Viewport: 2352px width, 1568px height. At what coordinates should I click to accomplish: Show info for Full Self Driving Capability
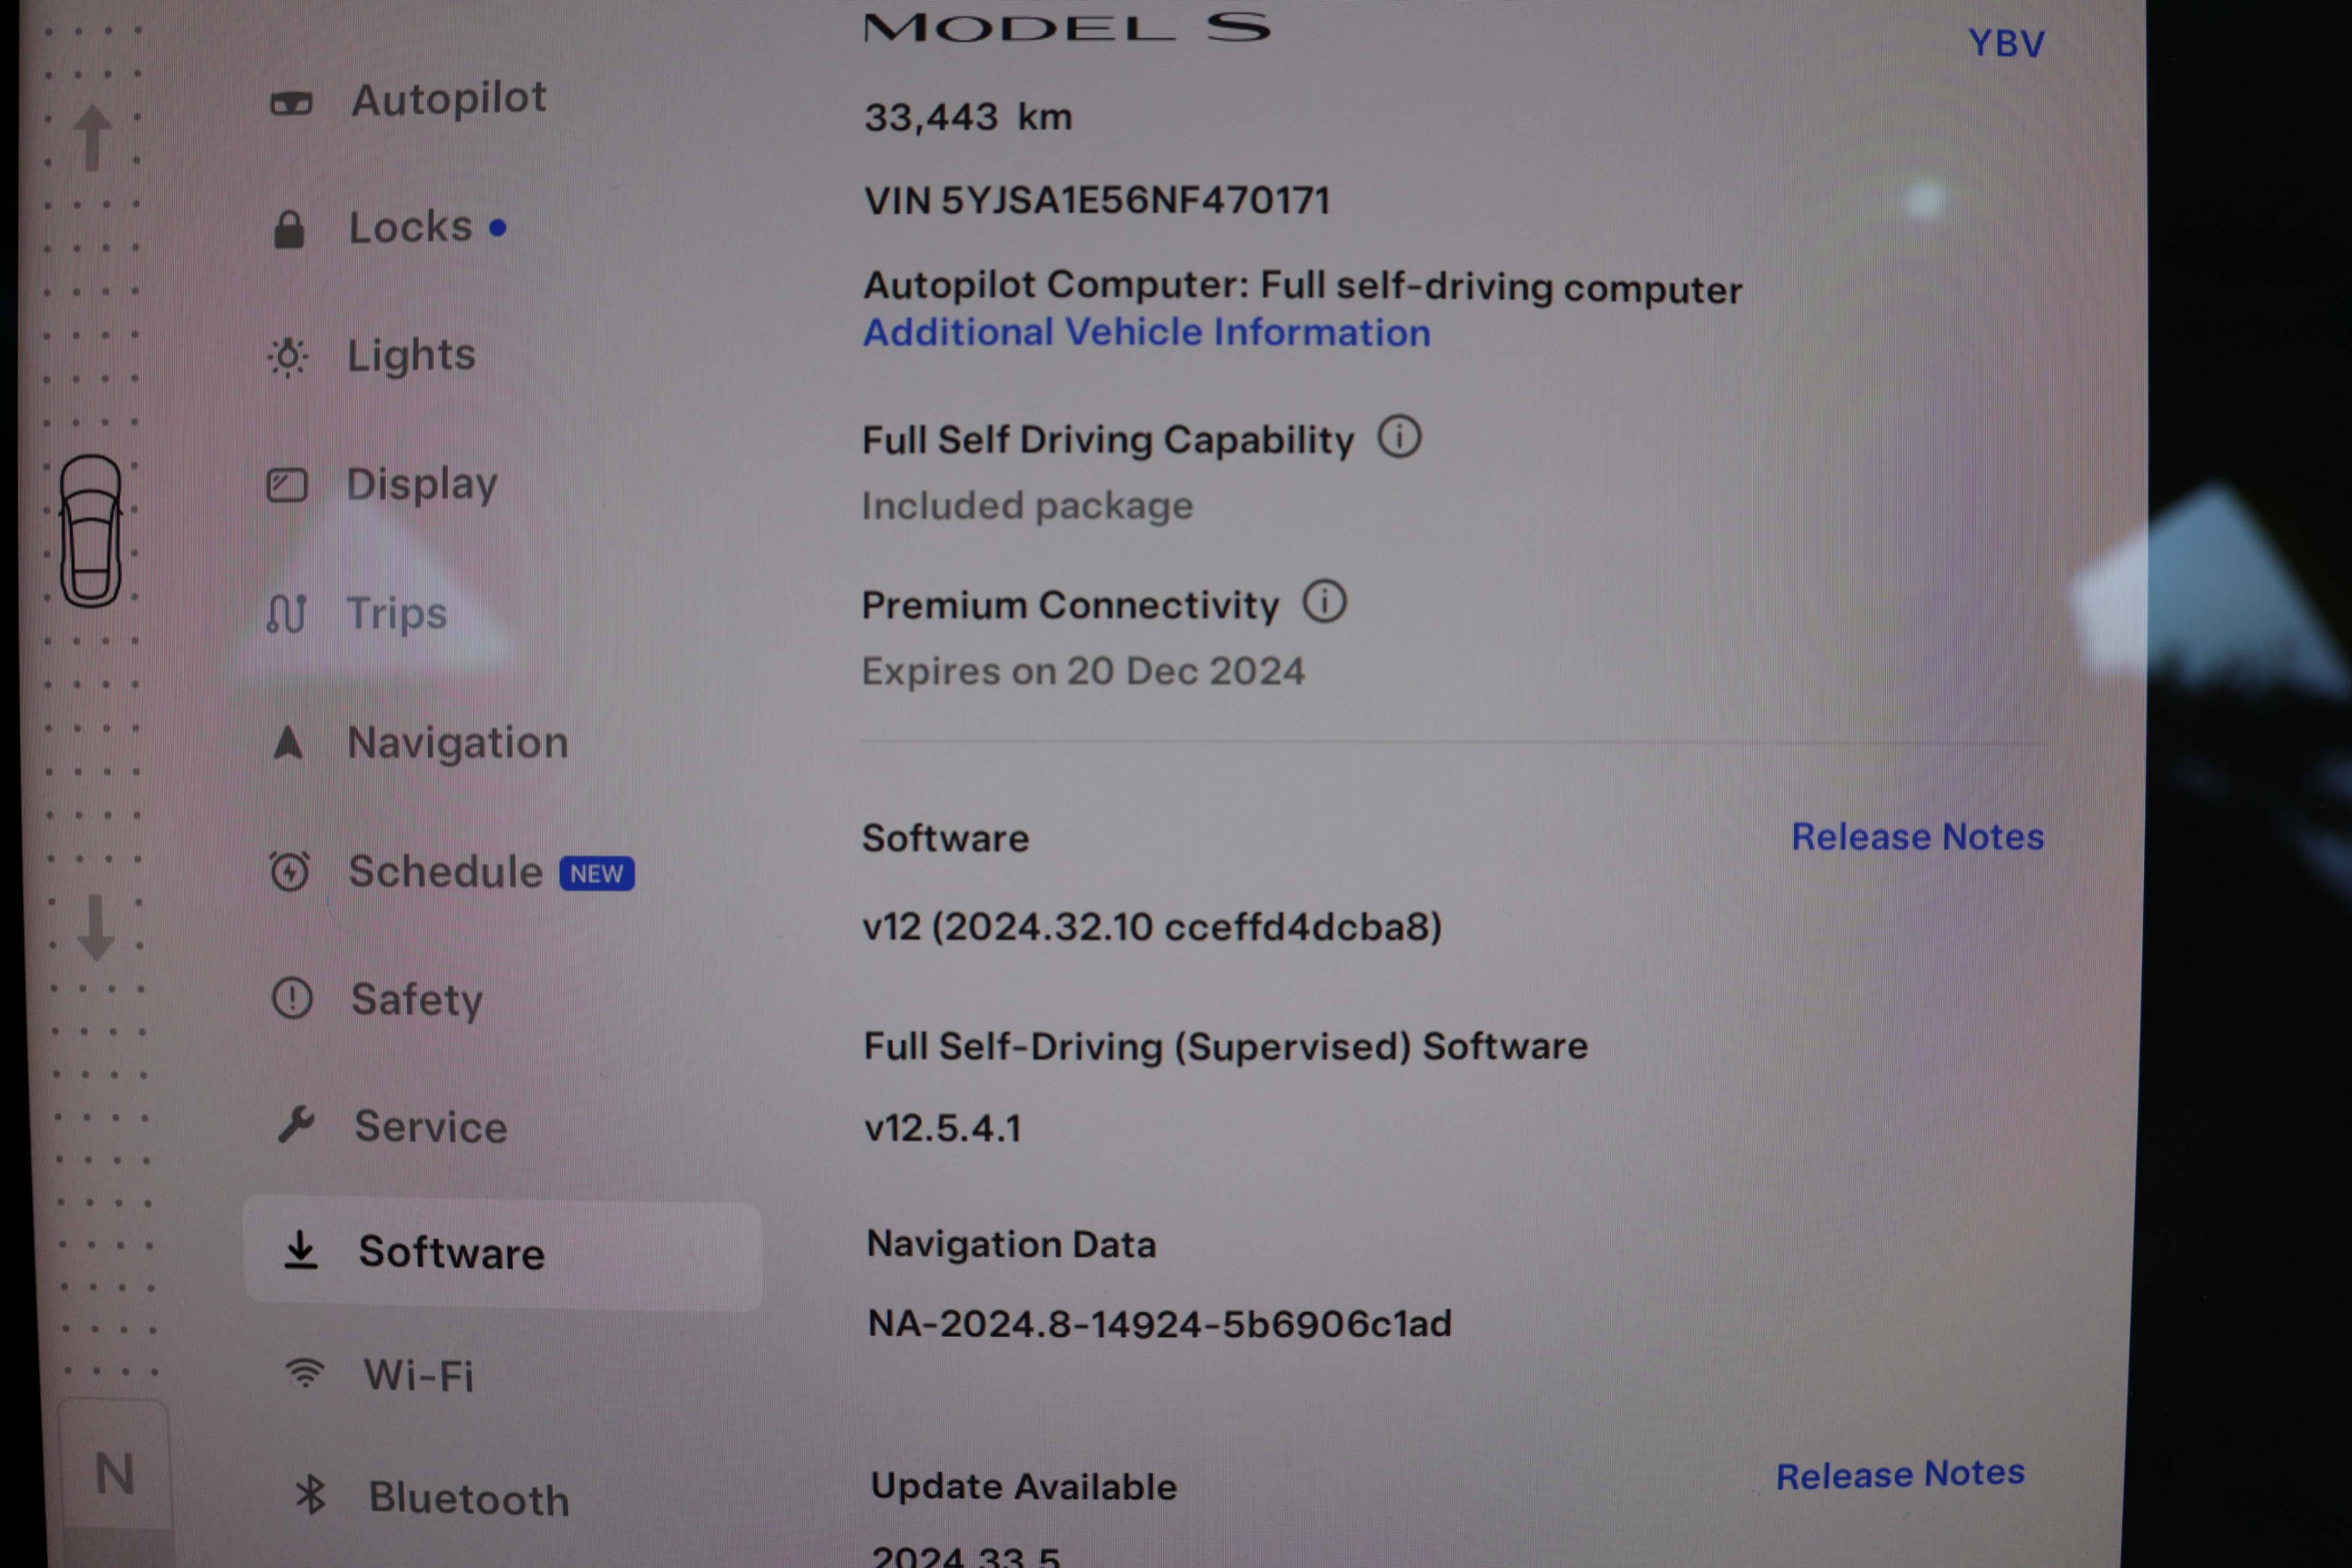(1400, 438)
